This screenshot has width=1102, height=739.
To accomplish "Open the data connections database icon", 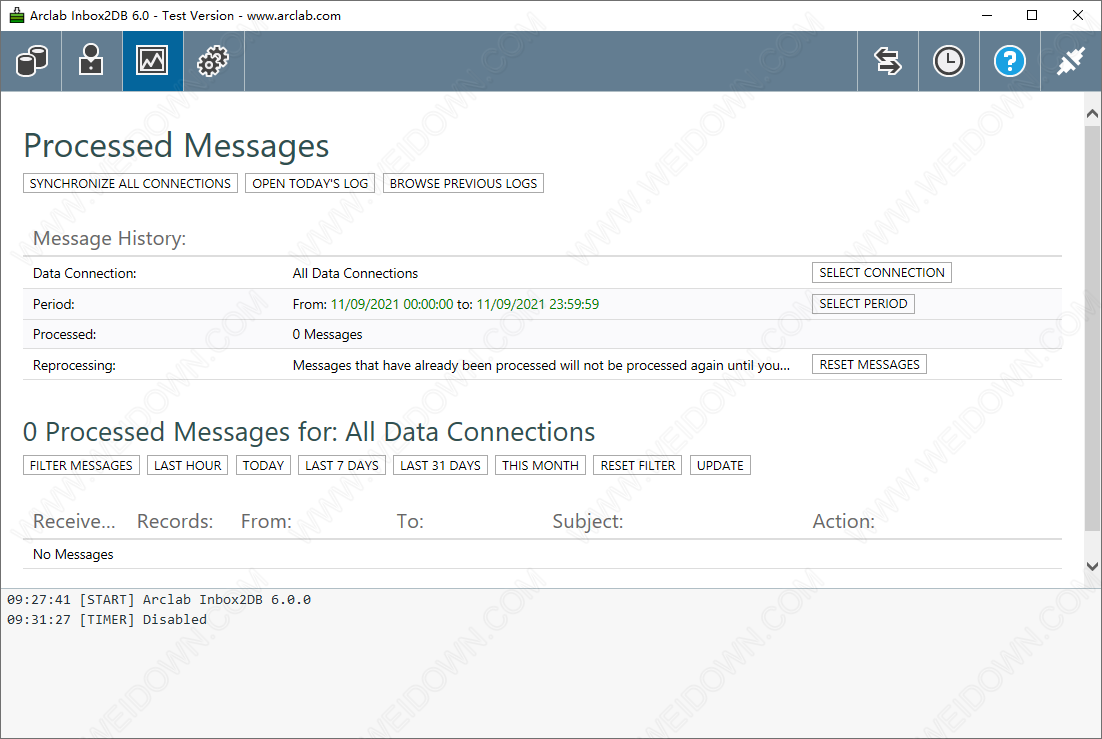I will (x=31, y=61).
